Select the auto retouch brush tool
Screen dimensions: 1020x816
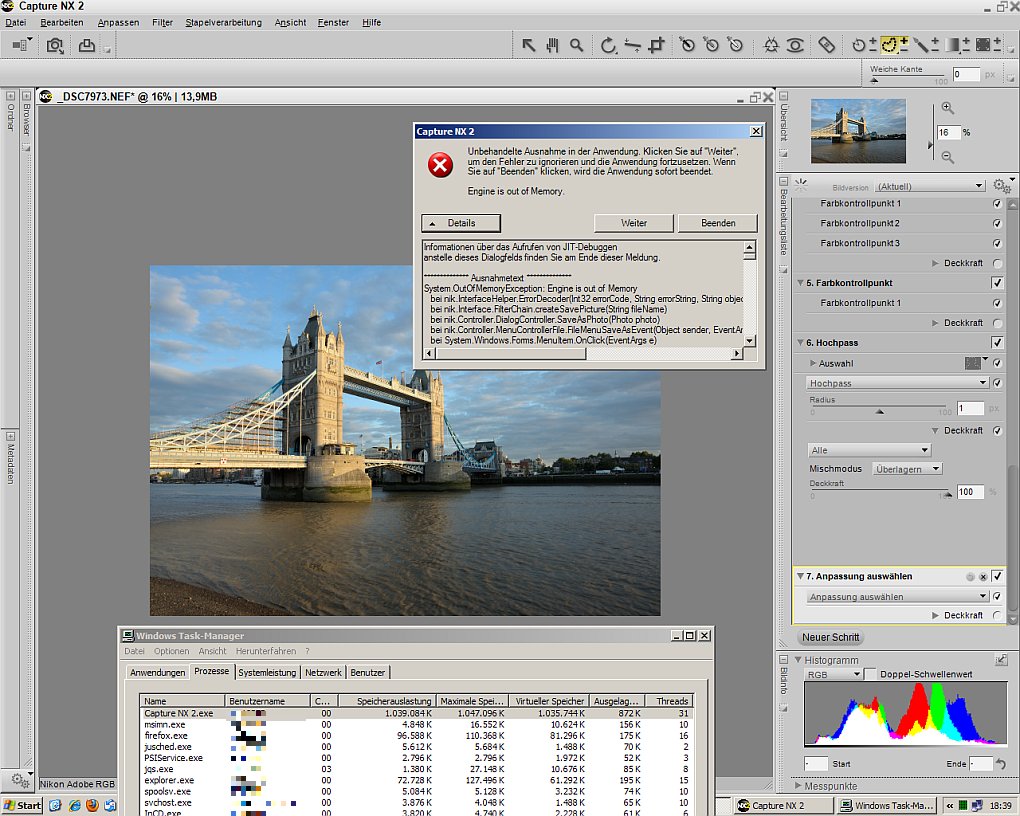pos(826,45)
